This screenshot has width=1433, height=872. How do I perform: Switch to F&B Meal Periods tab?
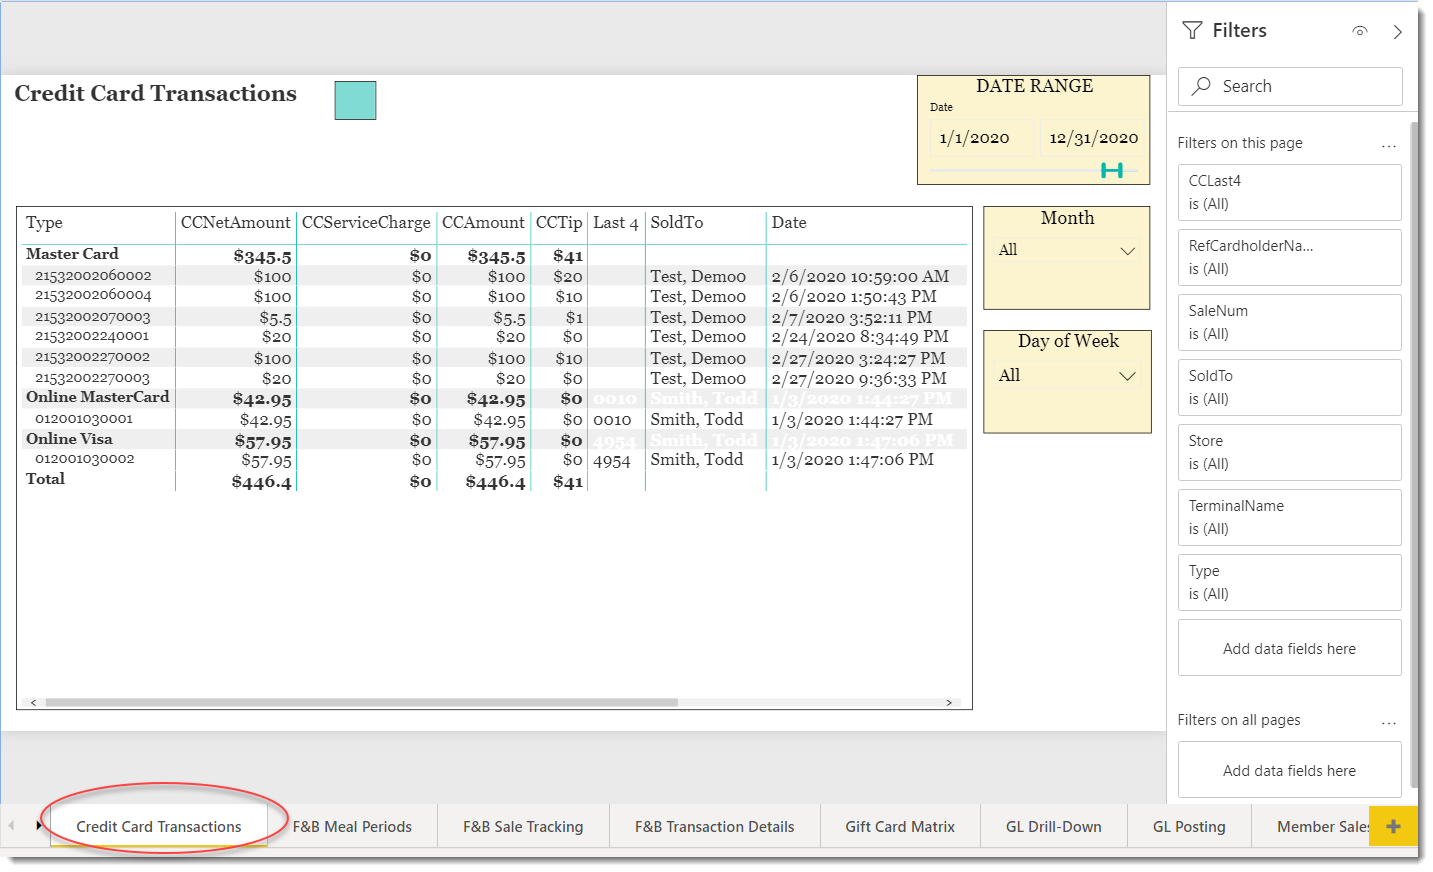352,827
